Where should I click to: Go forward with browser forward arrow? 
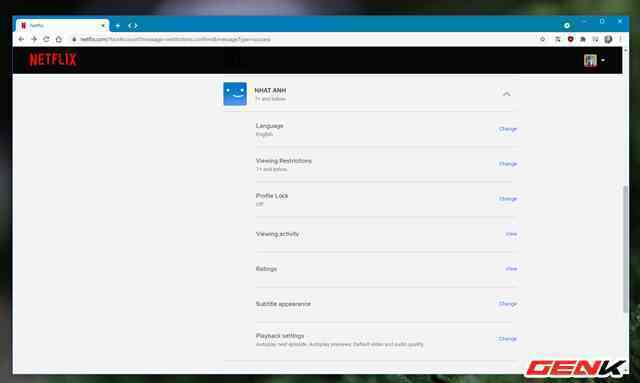point(34,39)
